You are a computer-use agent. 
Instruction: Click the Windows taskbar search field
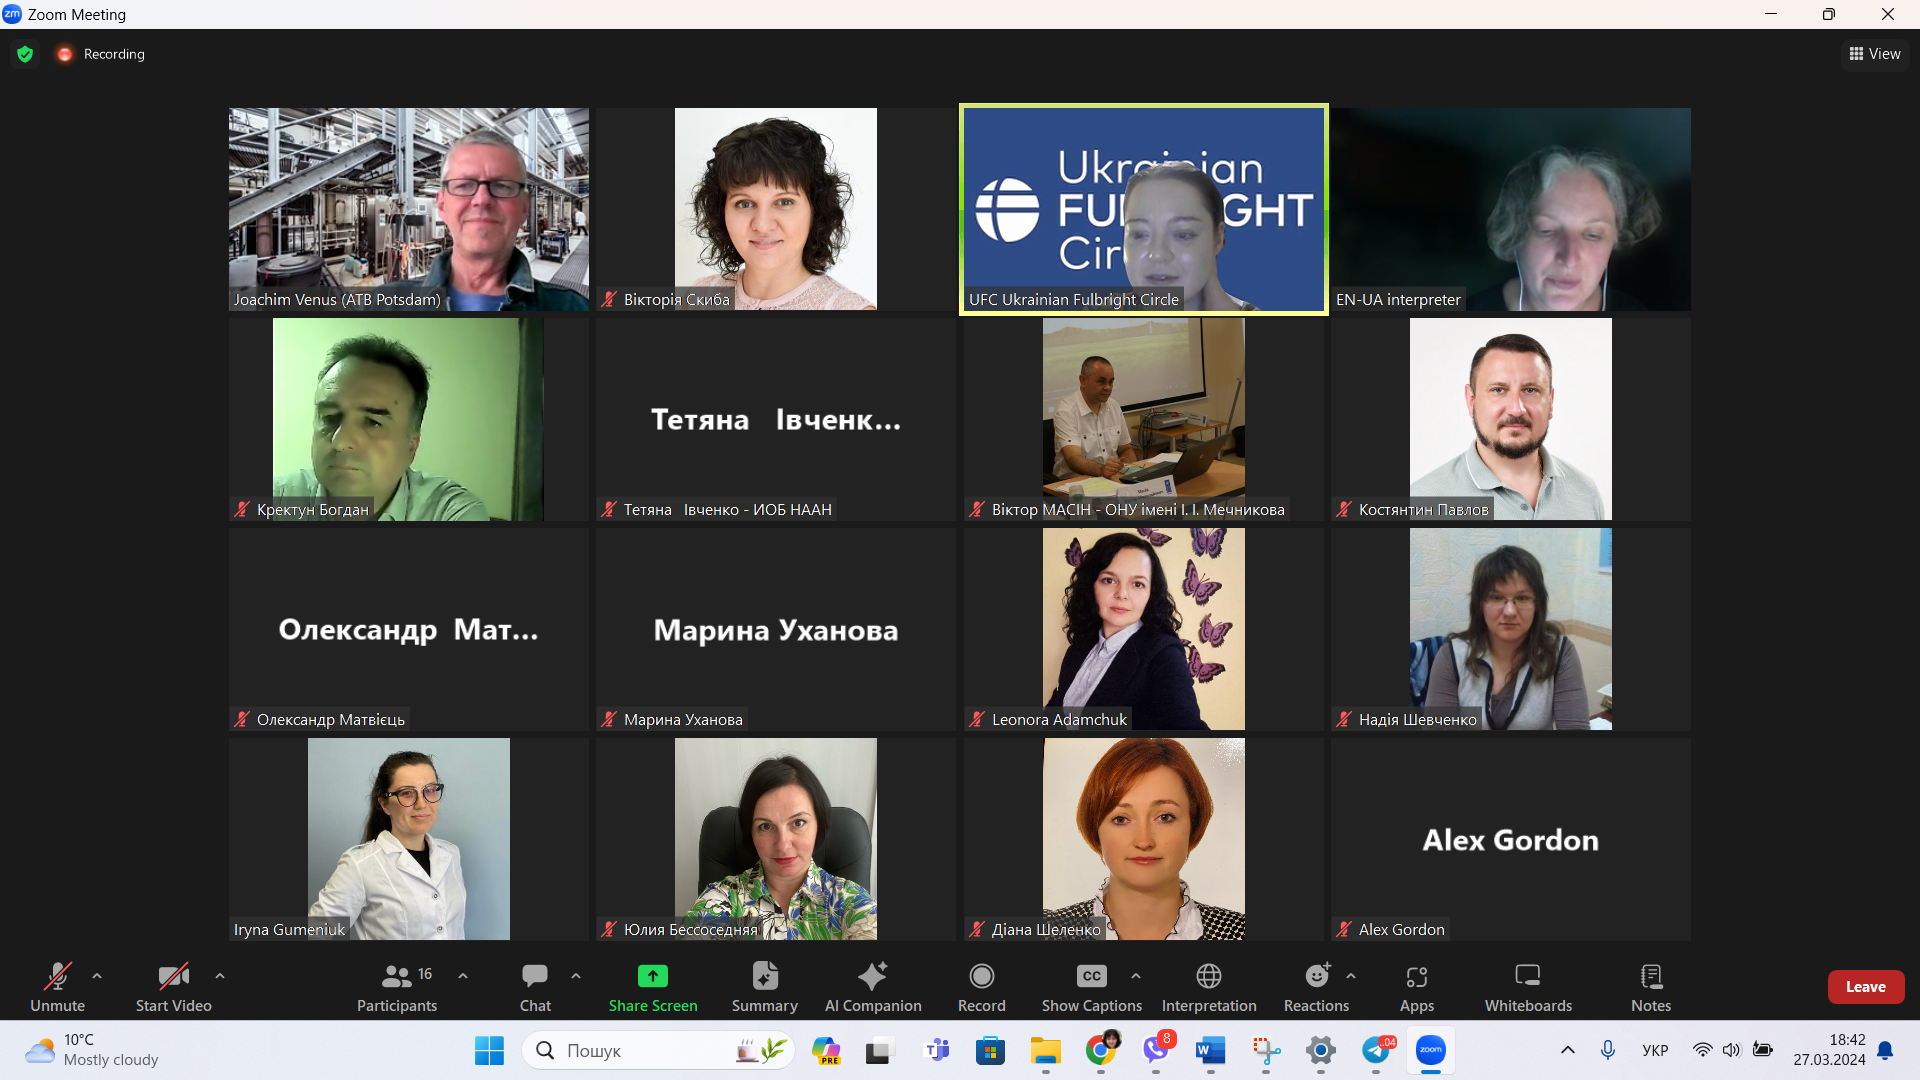click(640, 1050)
